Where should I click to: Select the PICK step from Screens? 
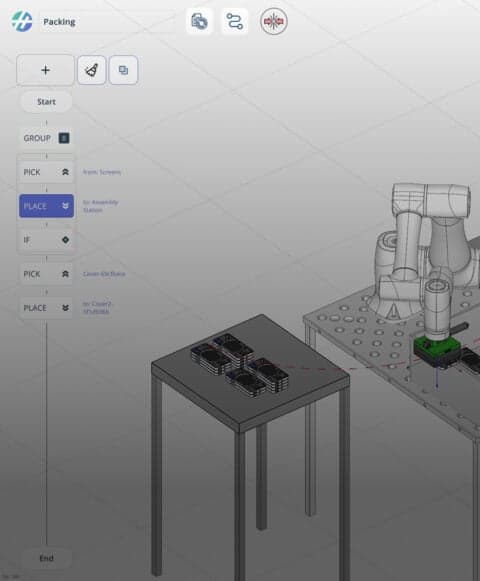point(46,172)
